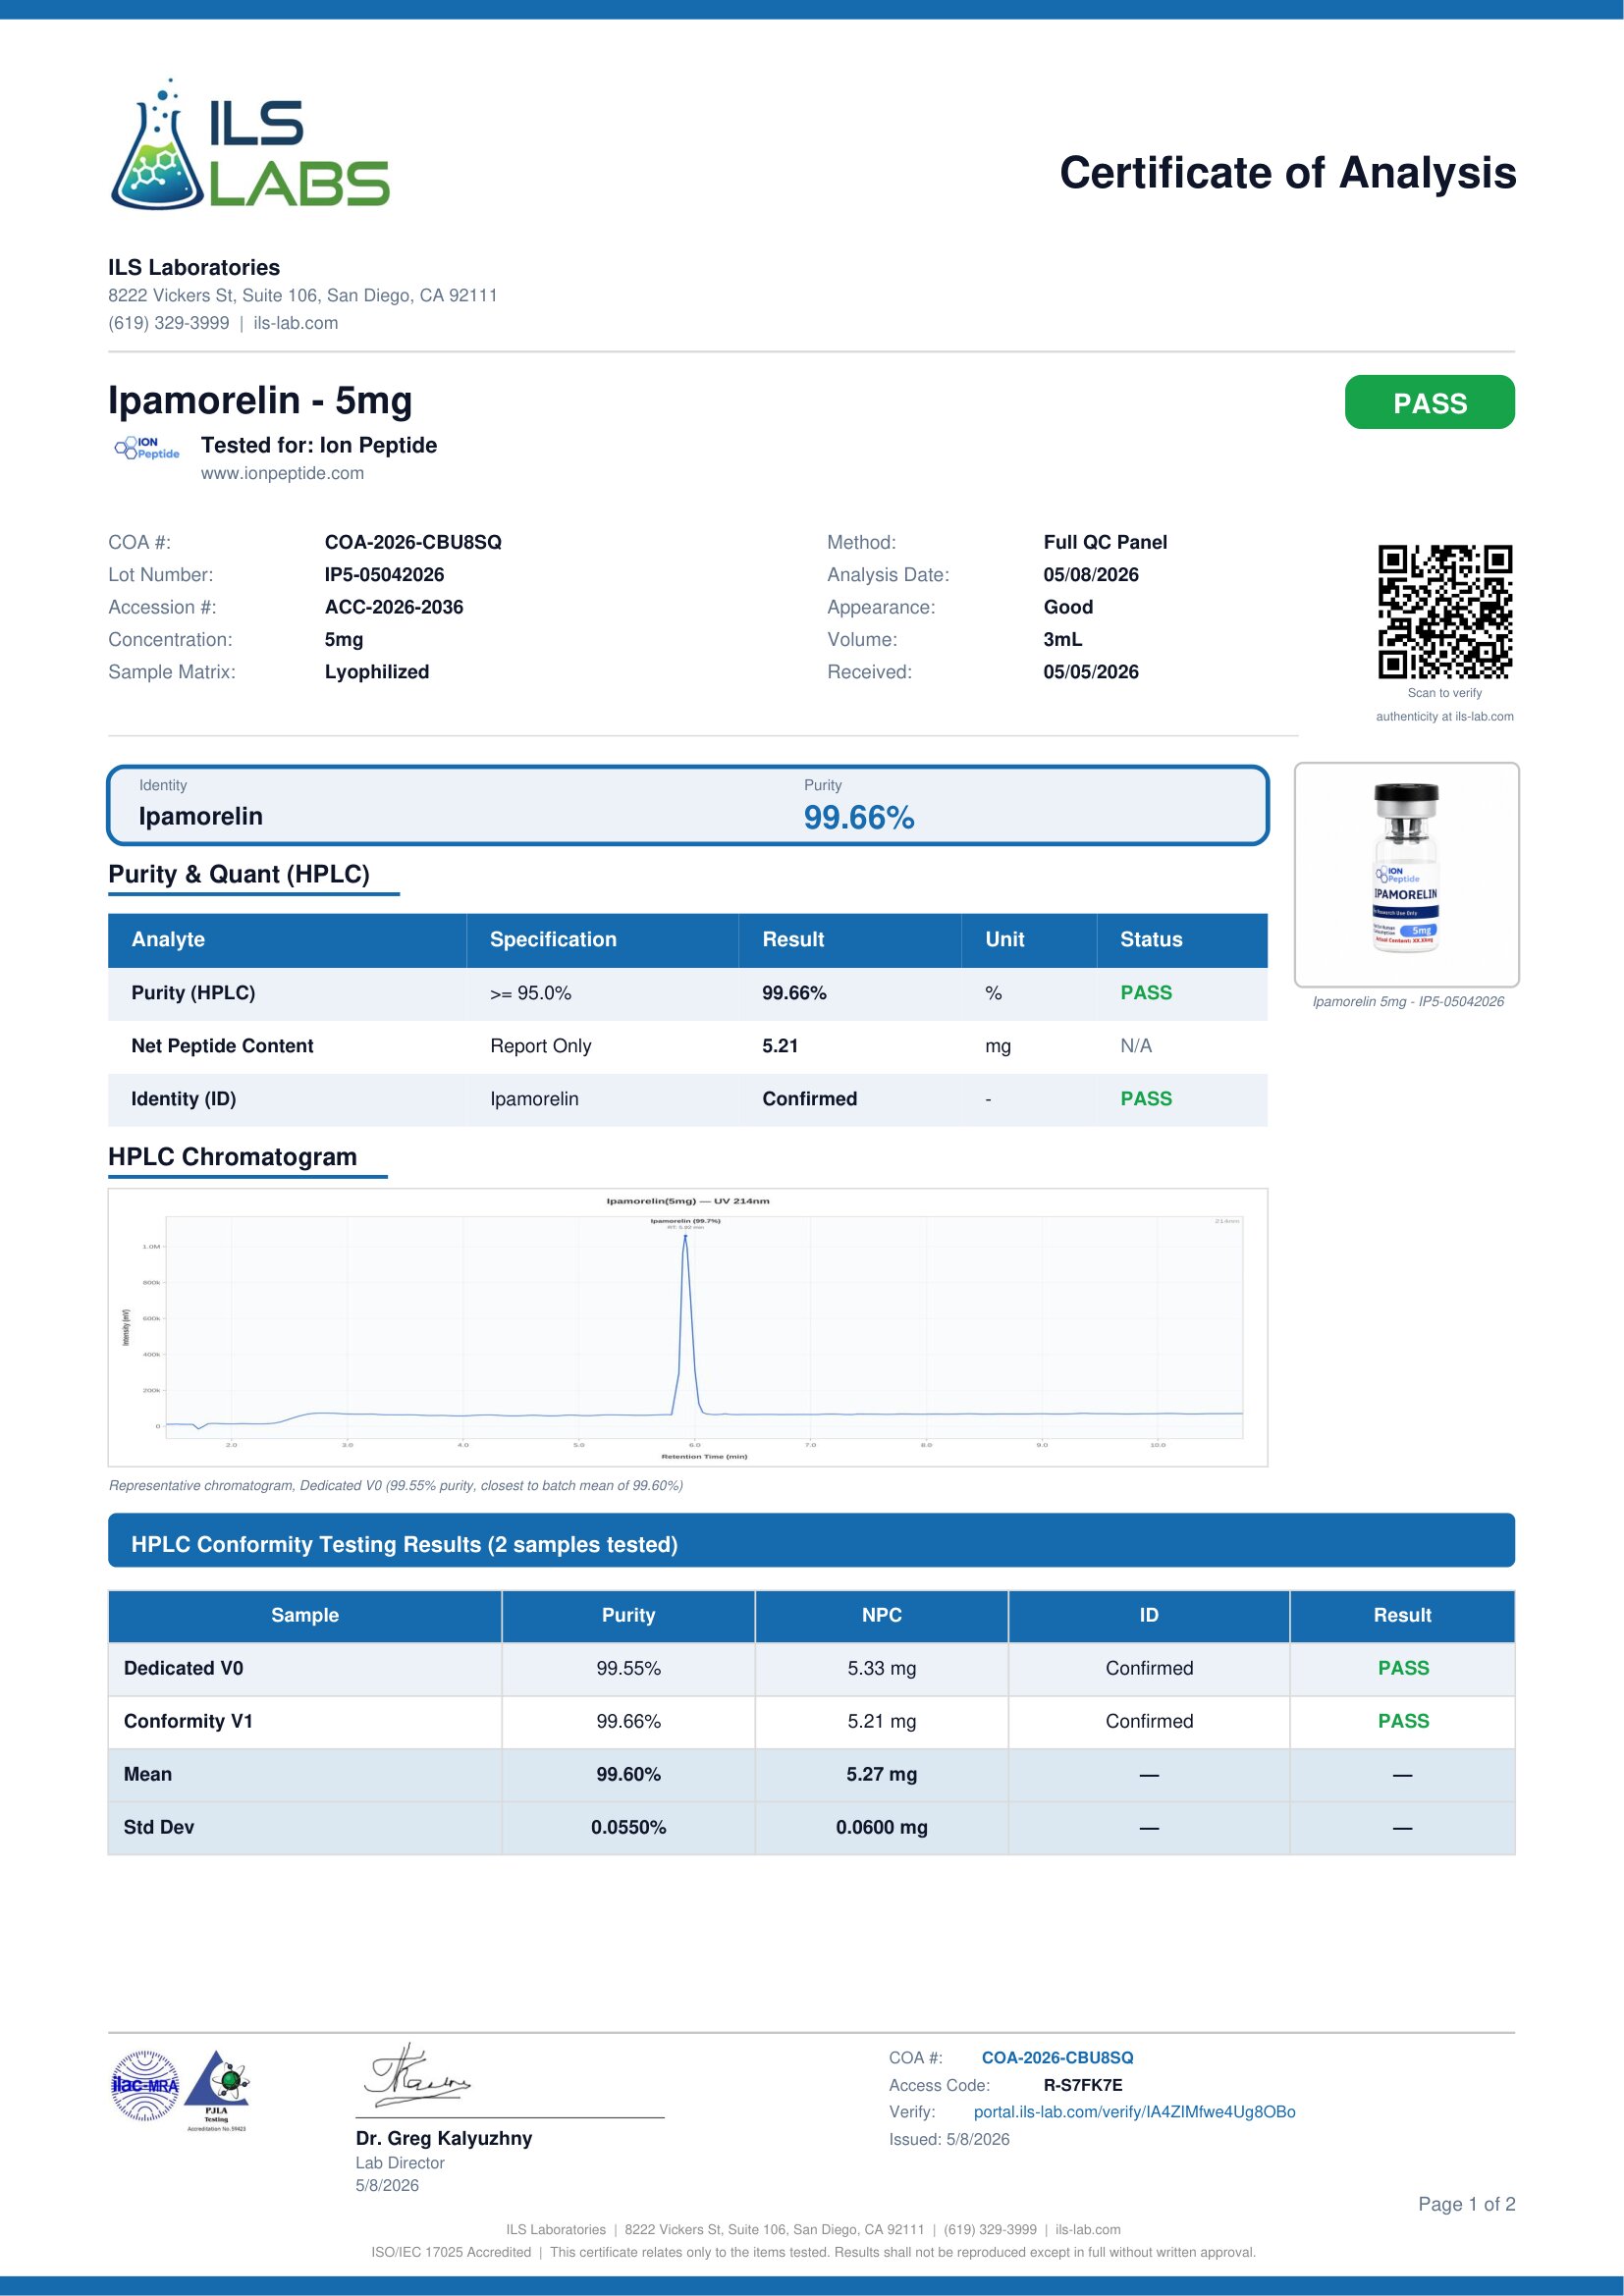Click PASS result for Conformity V1
The image size is (1624, 2296).
click(x=1403, y=1721)
